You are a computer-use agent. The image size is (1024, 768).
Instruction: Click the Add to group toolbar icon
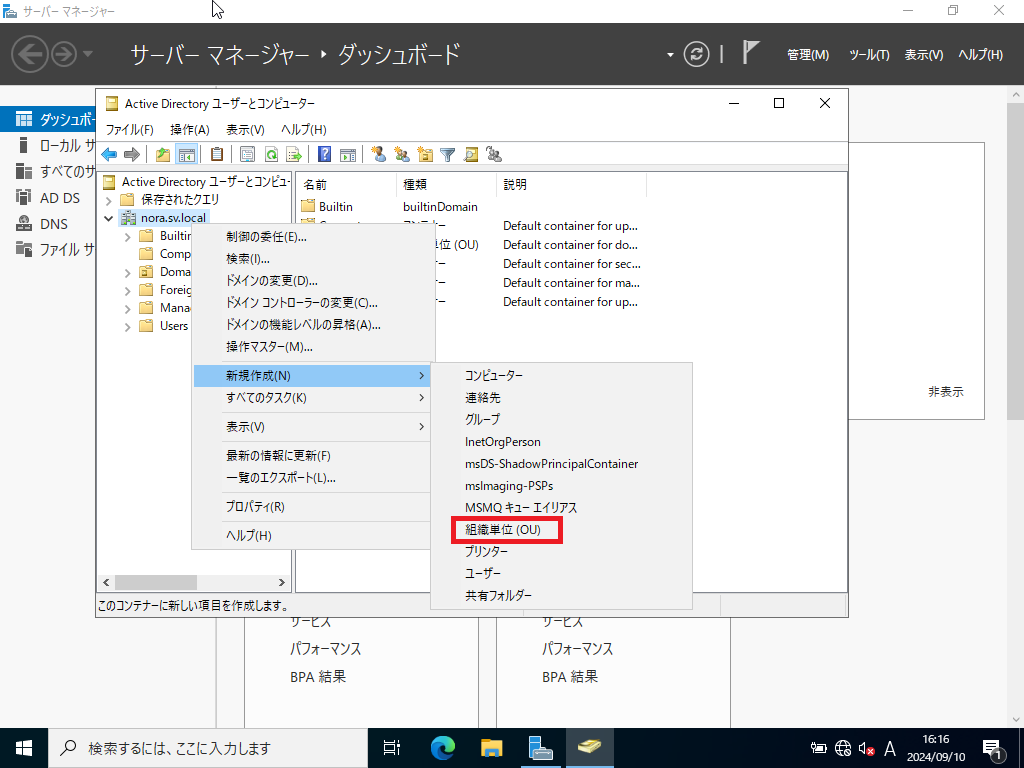click(x=494, y=155)
